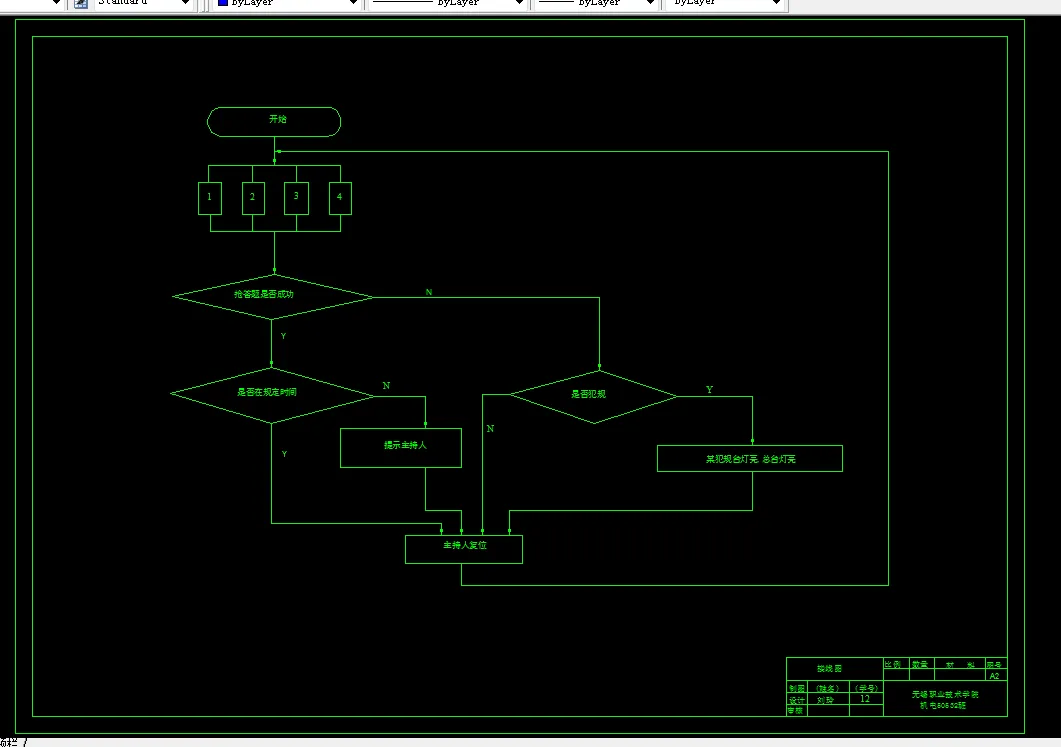Click the Y label below 是否在规定时间 diamond
Screen dimensions: 1061x747
284,454
